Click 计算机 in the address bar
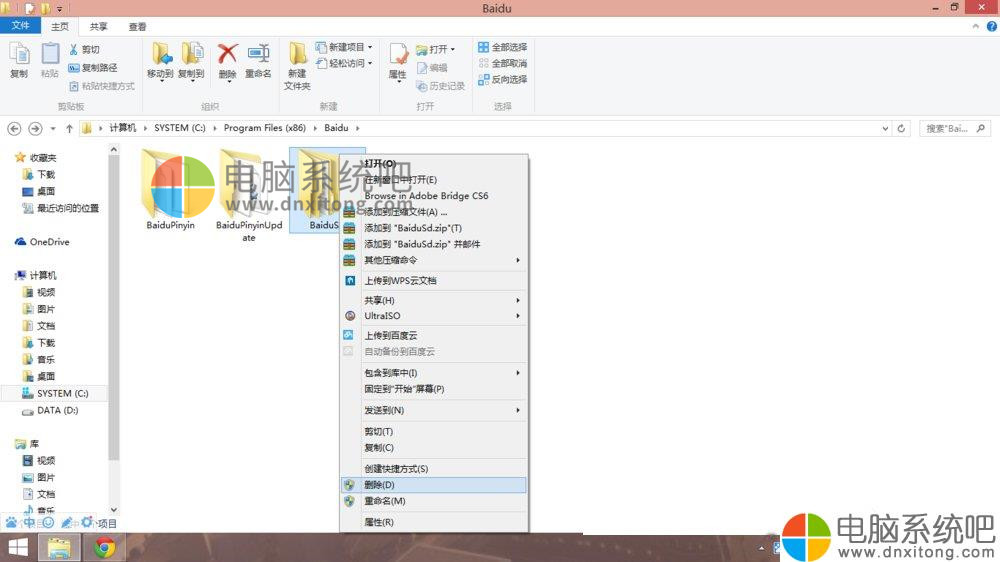This screenshot has width=1000, height=562. pos(122,128)
